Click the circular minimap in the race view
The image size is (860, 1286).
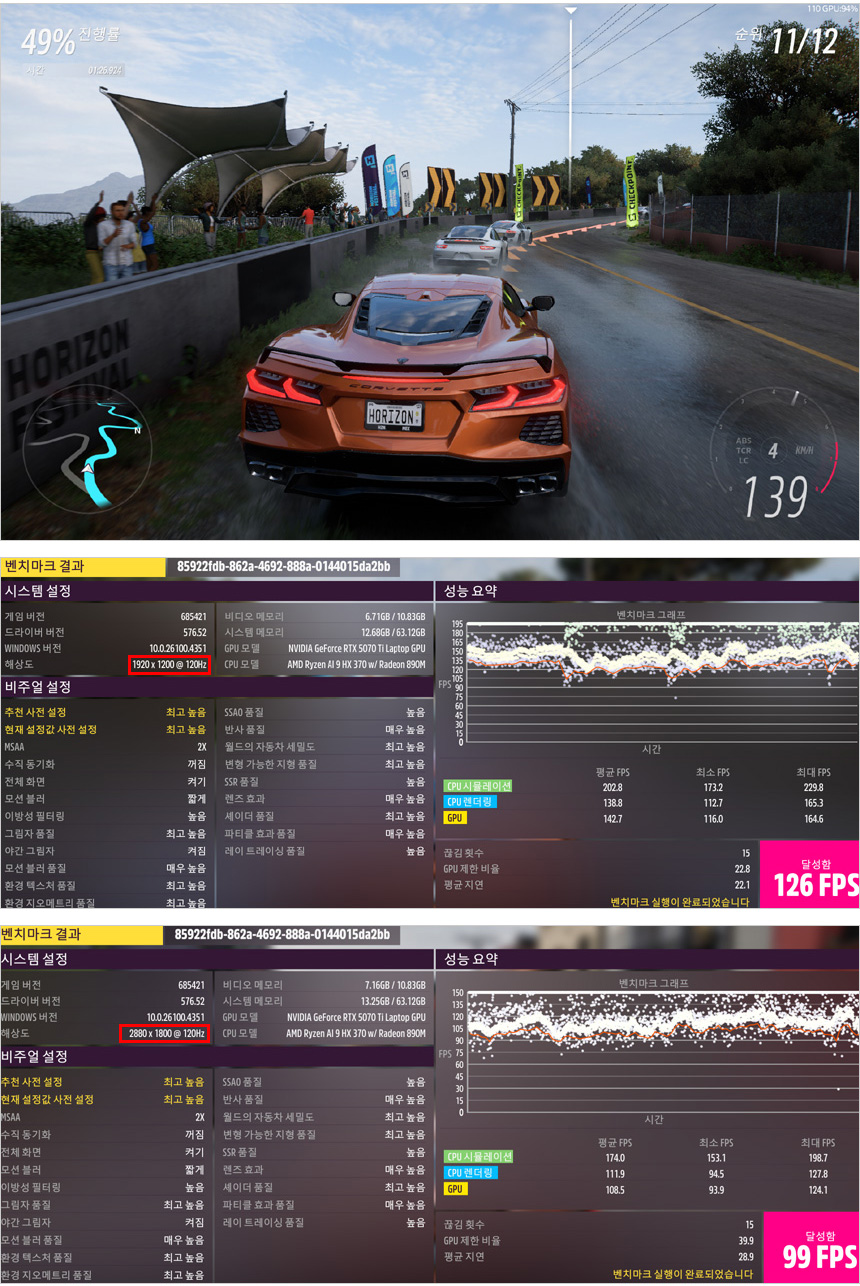tap(87, 450)
